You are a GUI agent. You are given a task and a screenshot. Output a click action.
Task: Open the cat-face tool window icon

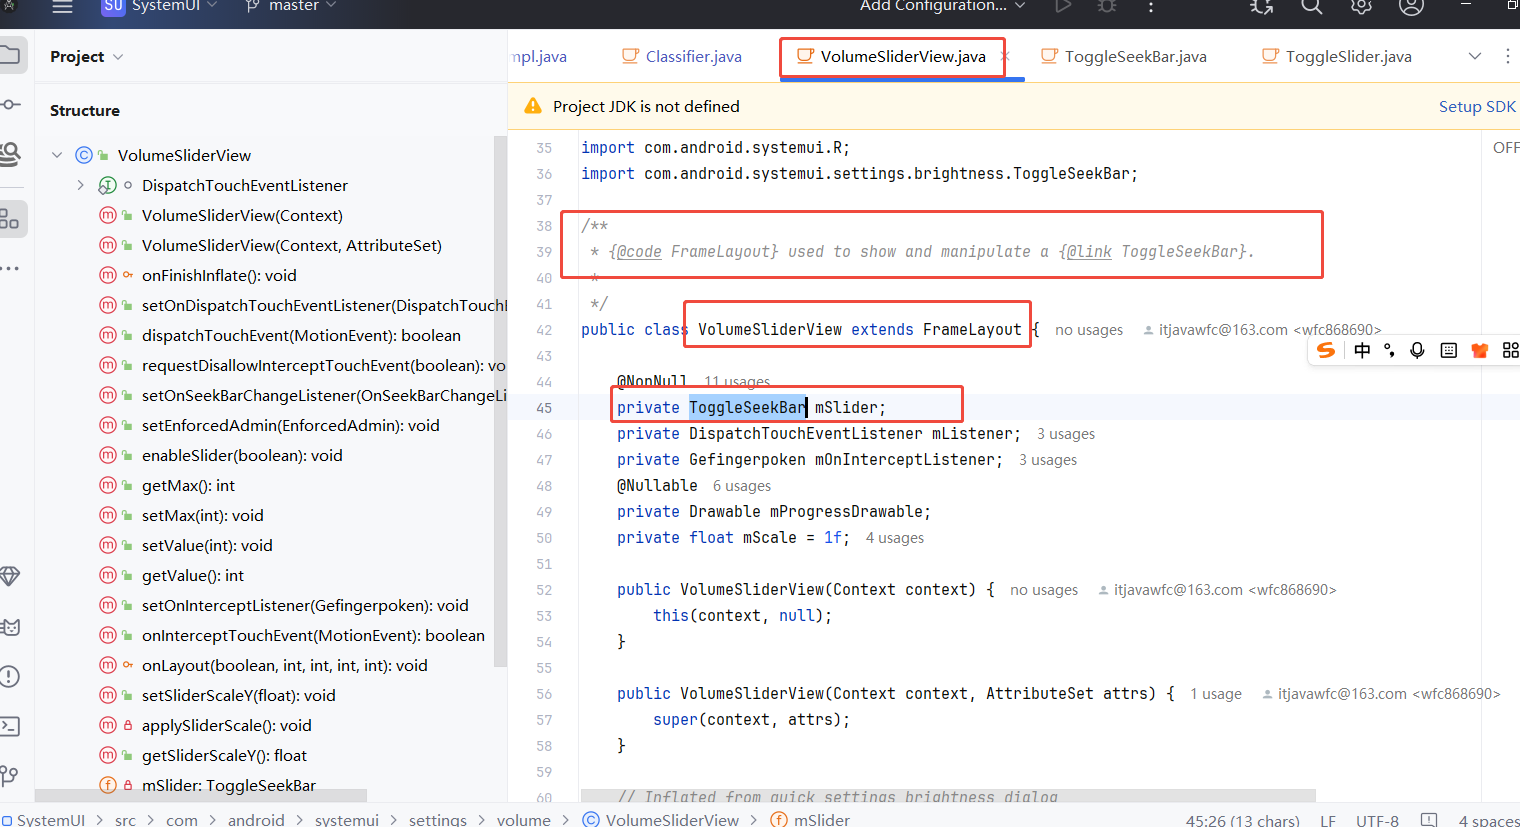click(10, 627)
